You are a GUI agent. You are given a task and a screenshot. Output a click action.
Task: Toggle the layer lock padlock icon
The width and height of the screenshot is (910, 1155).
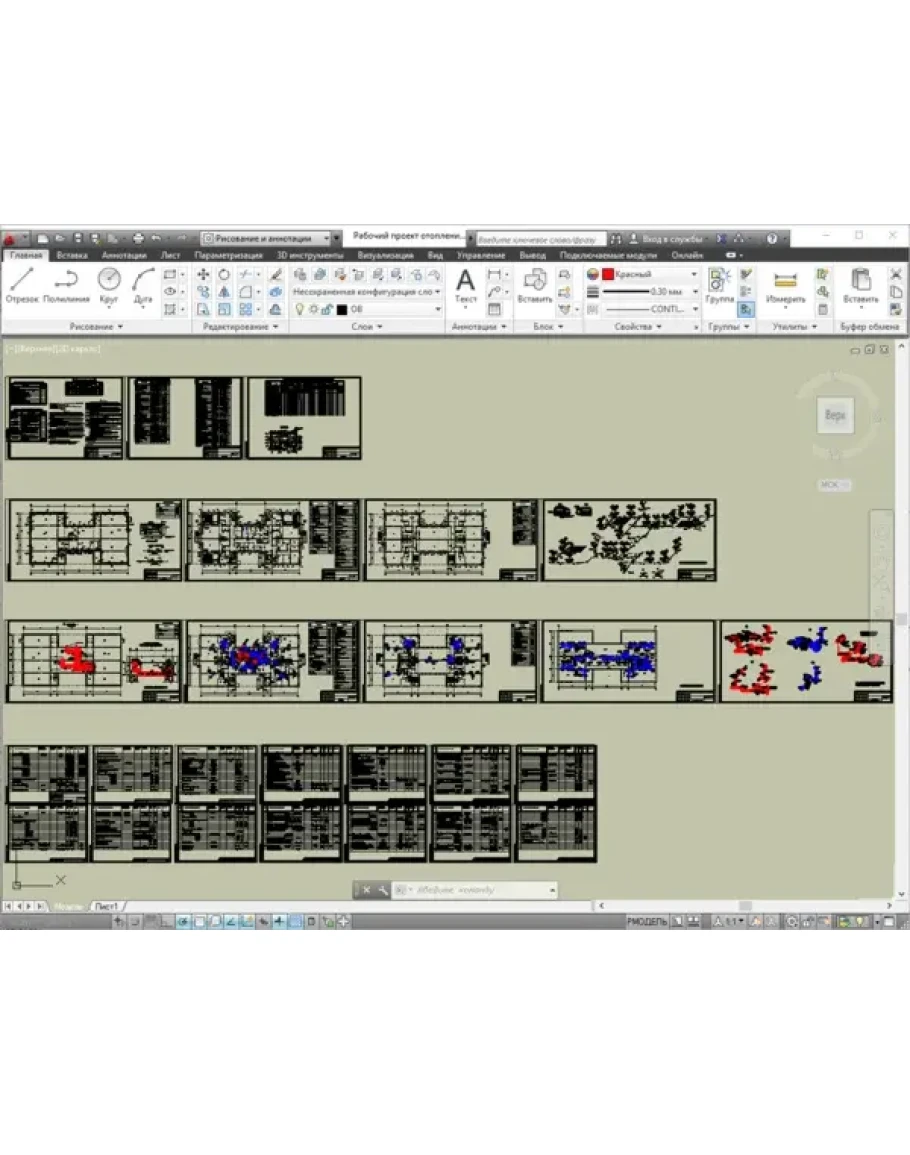tap(328, 310)
